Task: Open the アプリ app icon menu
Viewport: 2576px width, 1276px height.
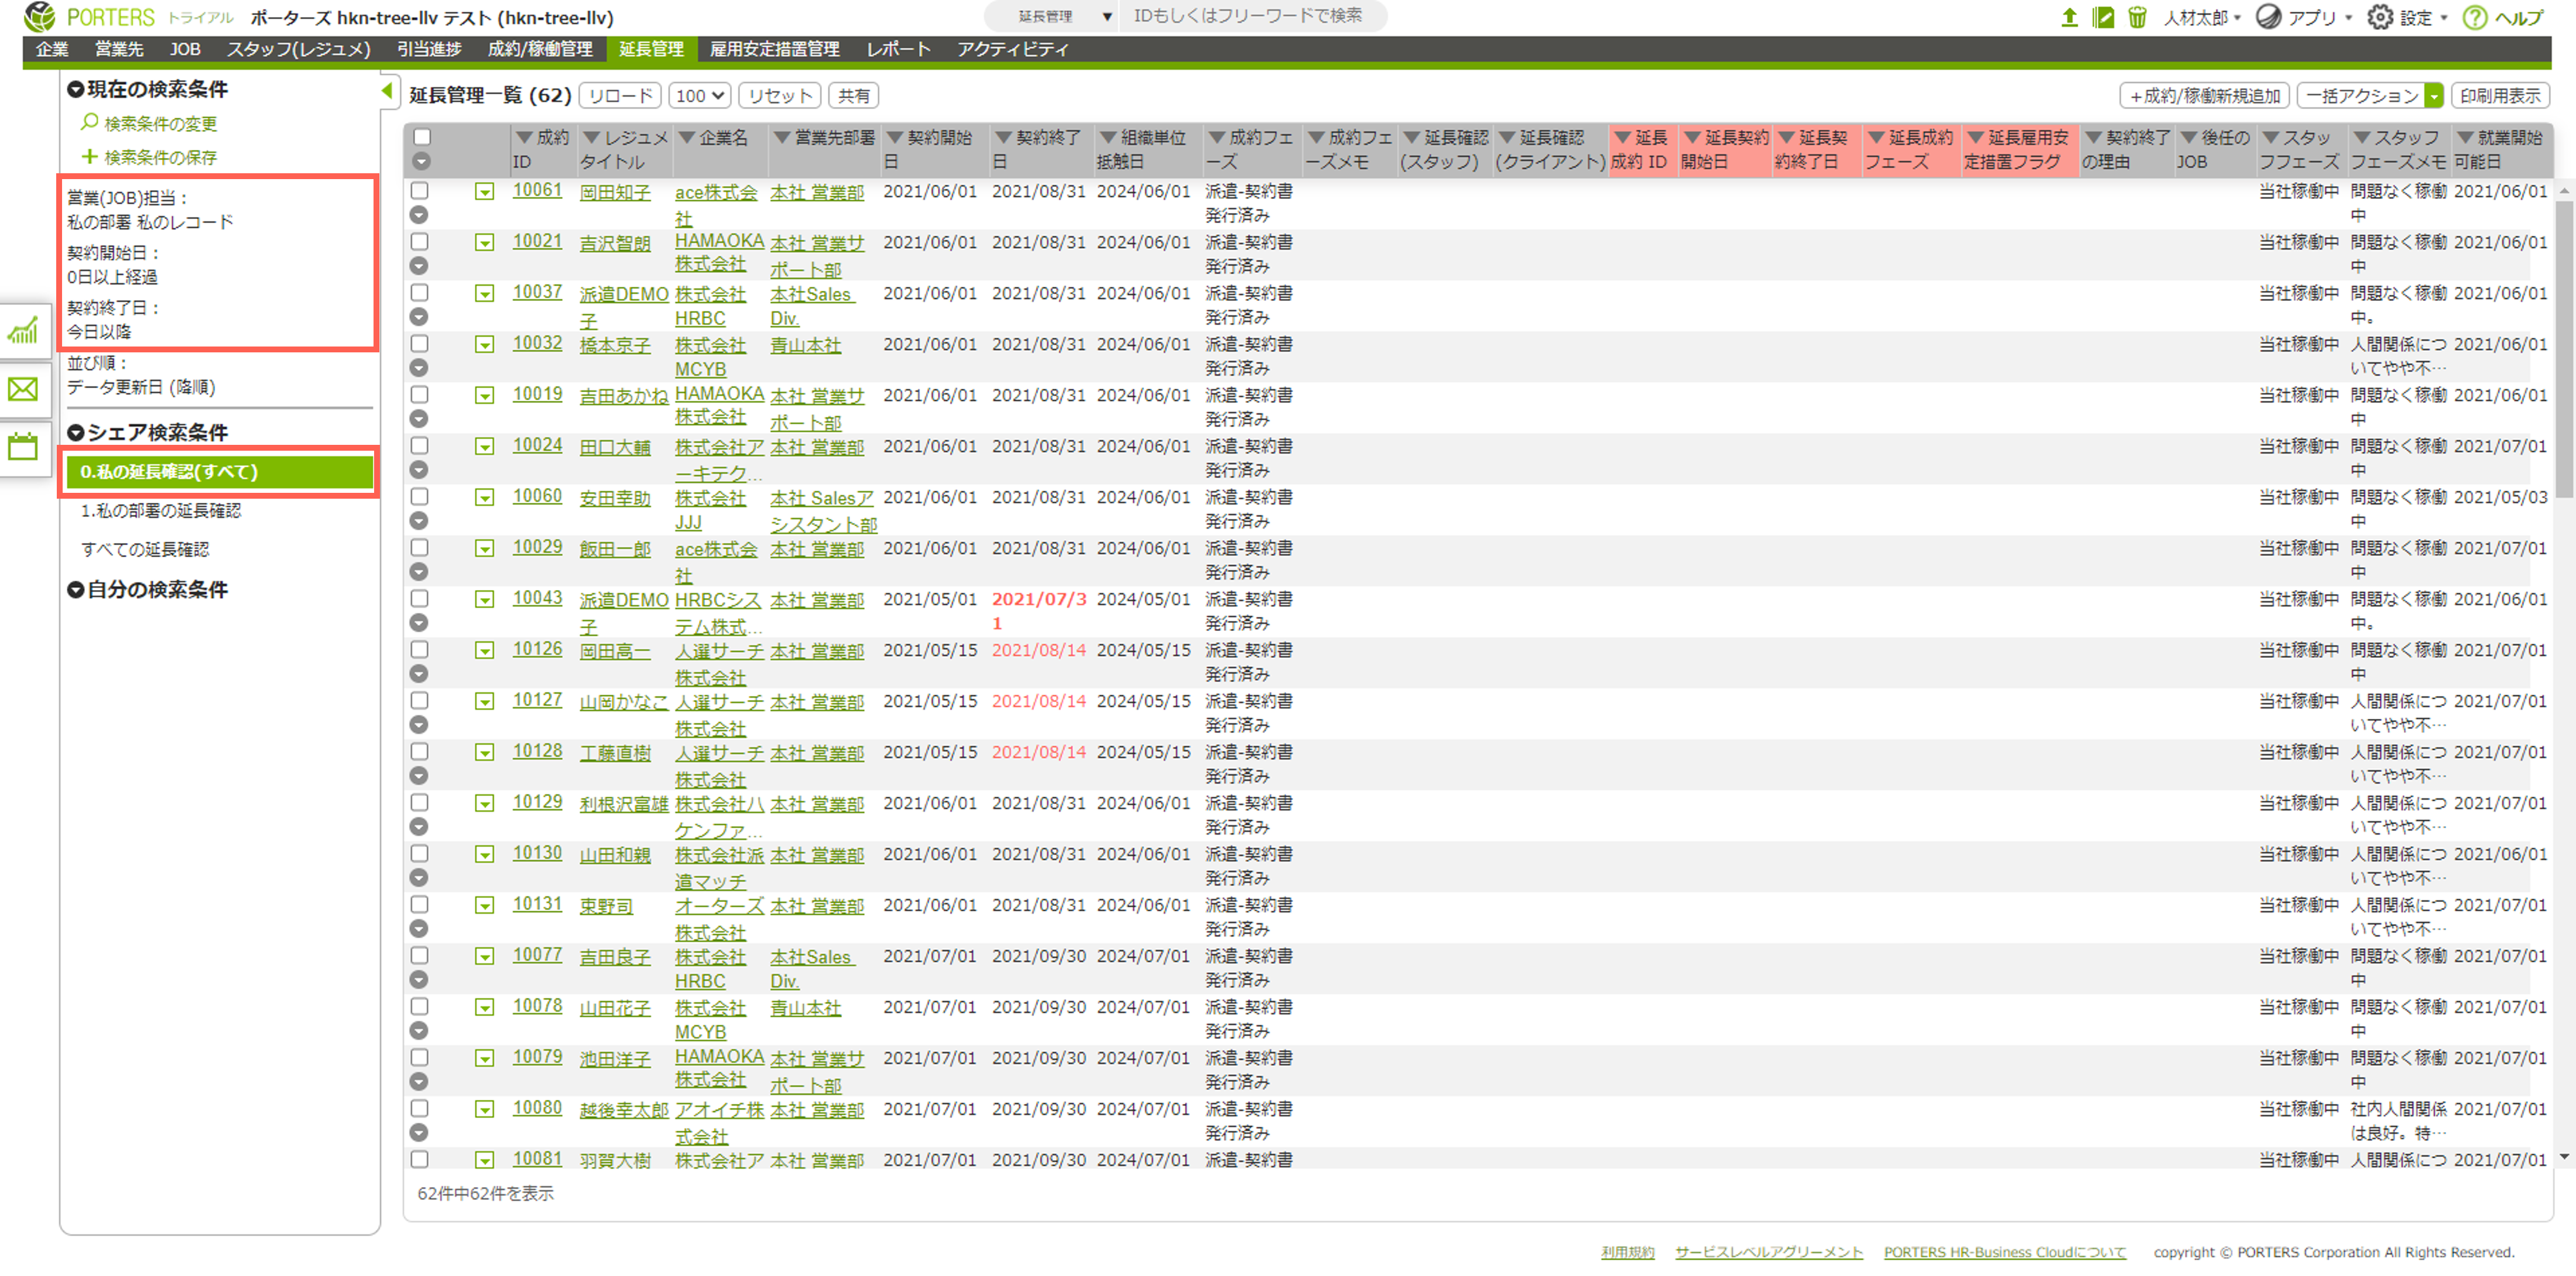Action: click(x=2269, y=17)
